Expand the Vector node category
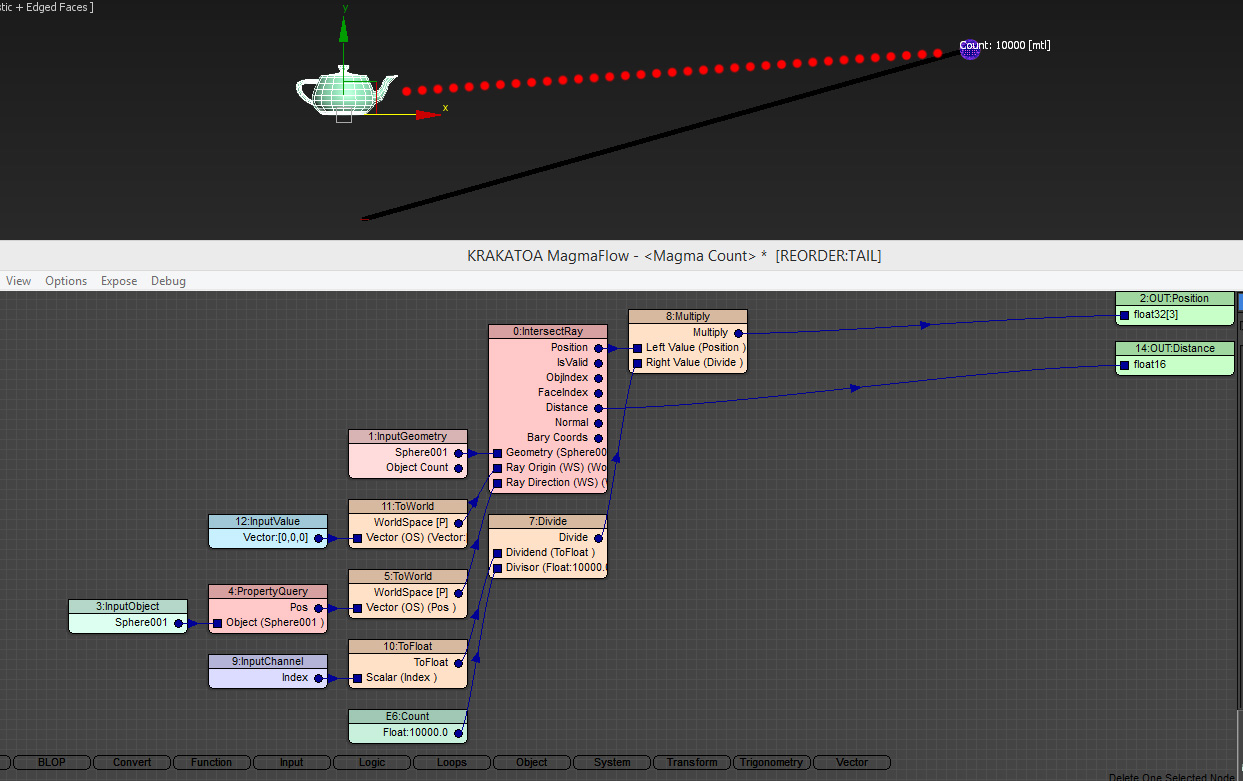Image resolution: width=1243 pixels, height=781 pixels. pyautogui.click(x=852, y=762)
